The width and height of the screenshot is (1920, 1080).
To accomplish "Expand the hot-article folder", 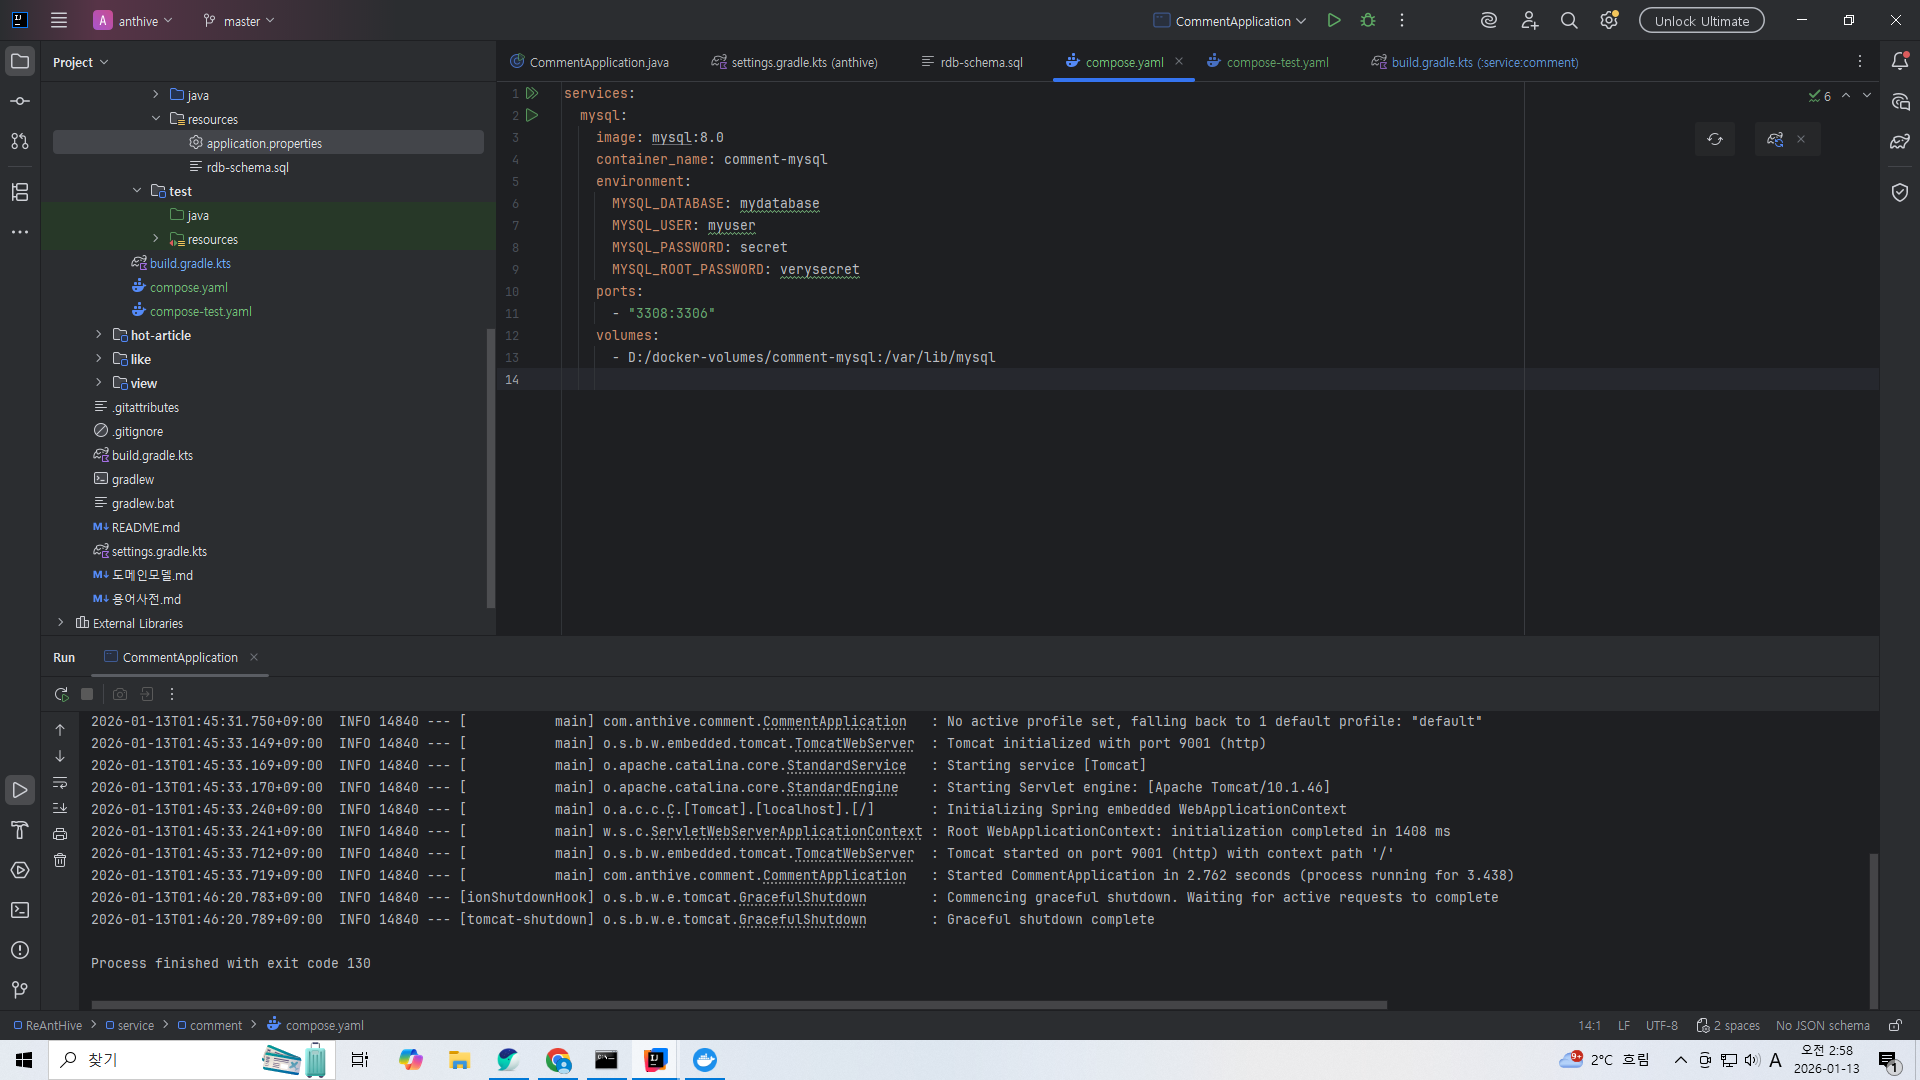I will 98,335.
